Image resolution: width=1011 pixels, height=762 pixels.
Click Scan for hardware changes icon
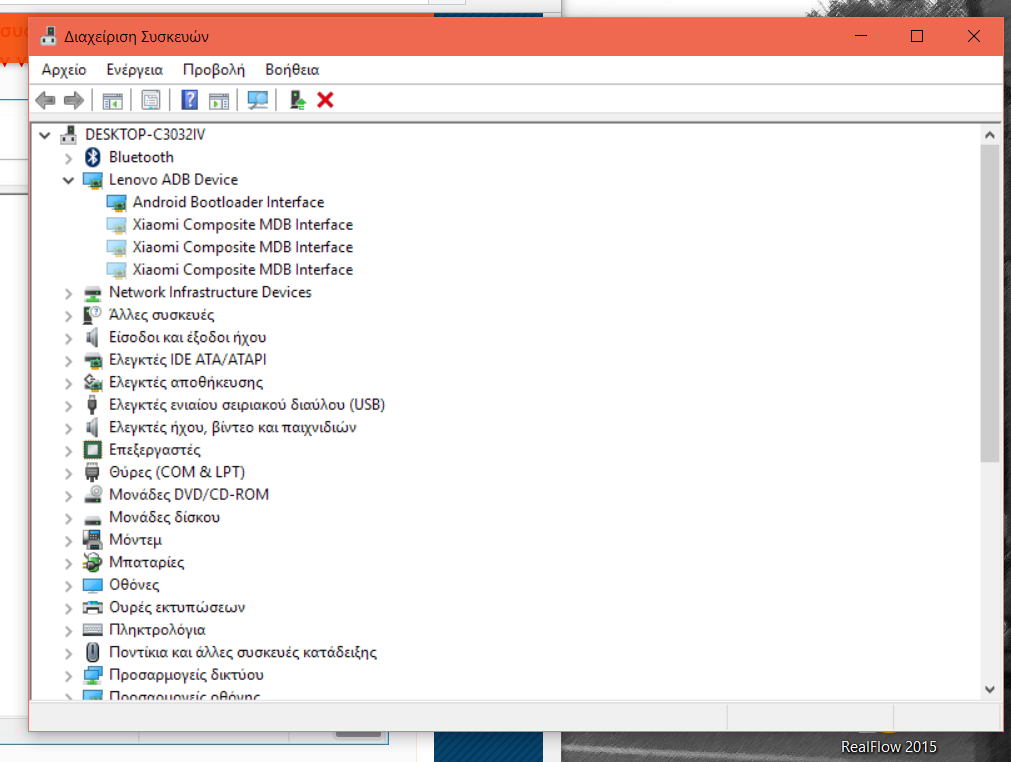coord(258,100)
